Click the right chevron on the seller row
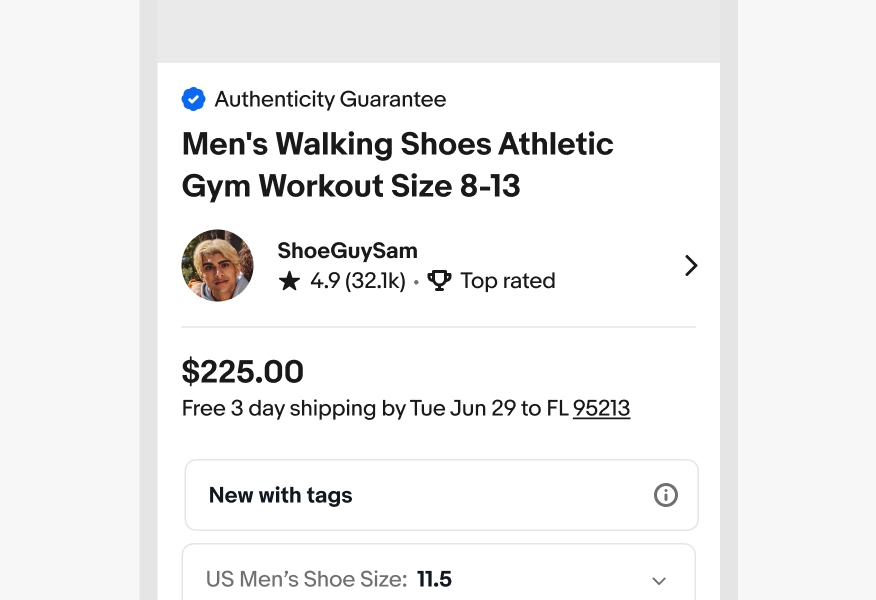This screenshot has height=600, width=876. pyautogui.click(x=691, y=265)
